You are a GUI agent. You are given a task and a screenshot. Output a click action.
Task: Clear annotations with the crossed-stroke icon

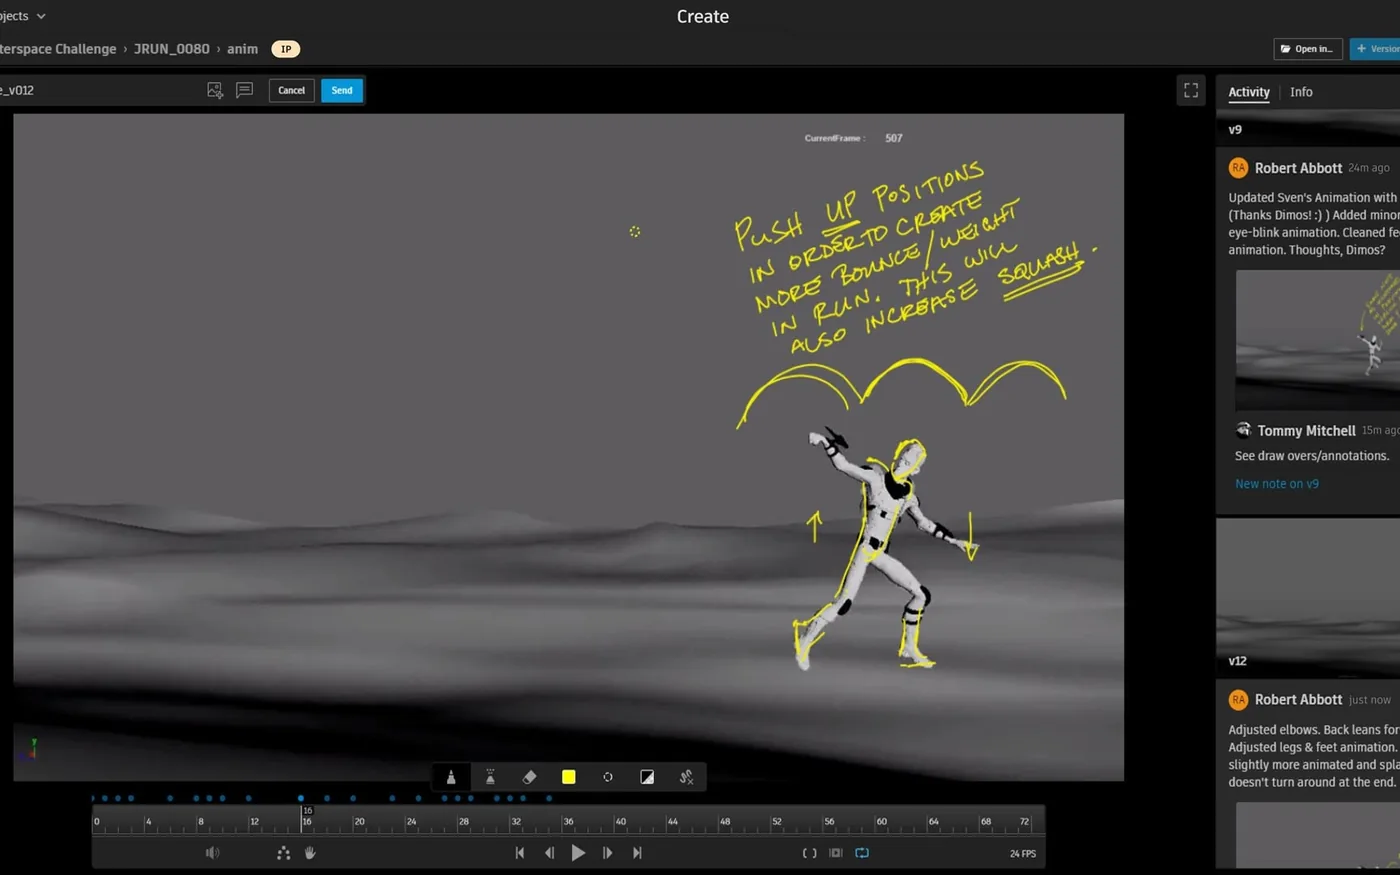686,777
